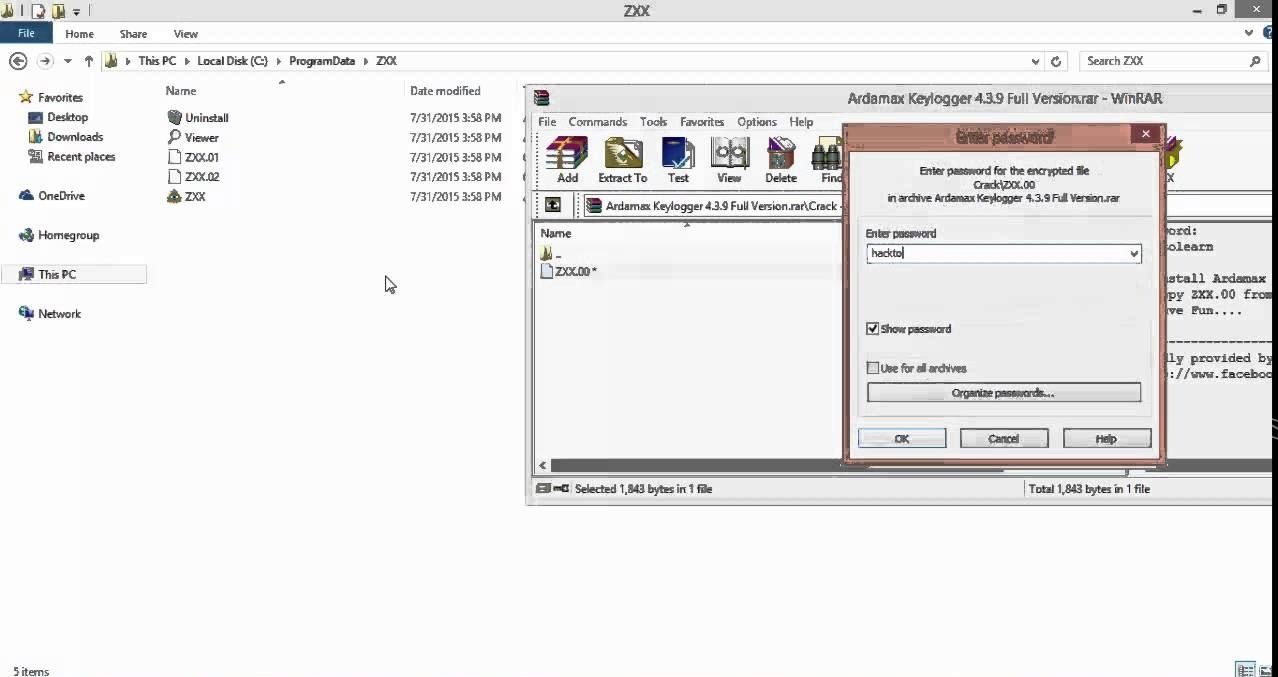Click the Explorer Back arrow
Screen dimensions: 1278x677
pos(18,61)
